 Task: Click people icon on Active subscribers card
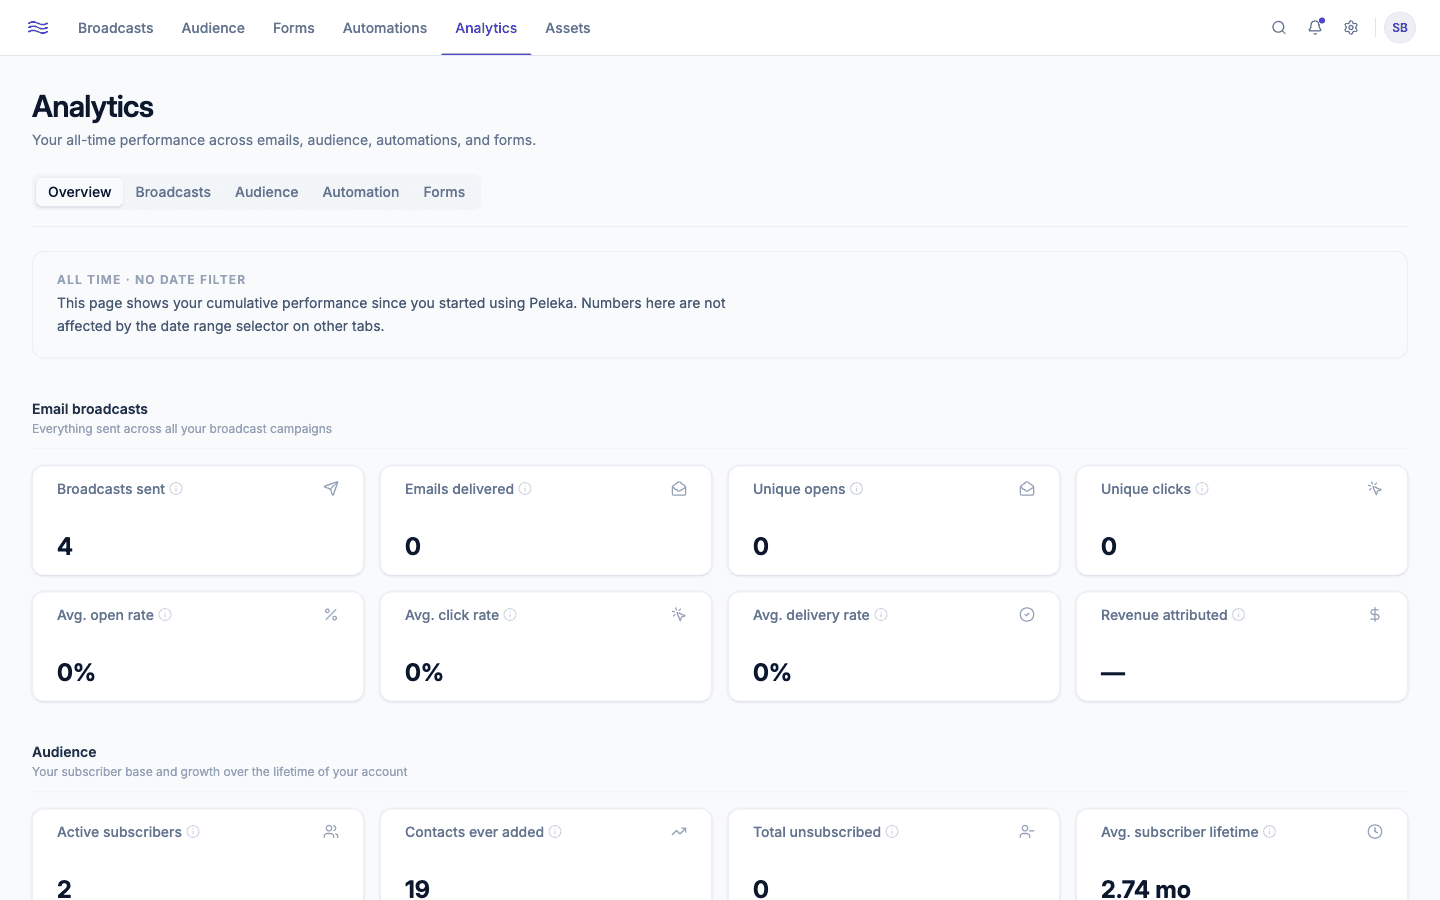[x=331, y=832]
